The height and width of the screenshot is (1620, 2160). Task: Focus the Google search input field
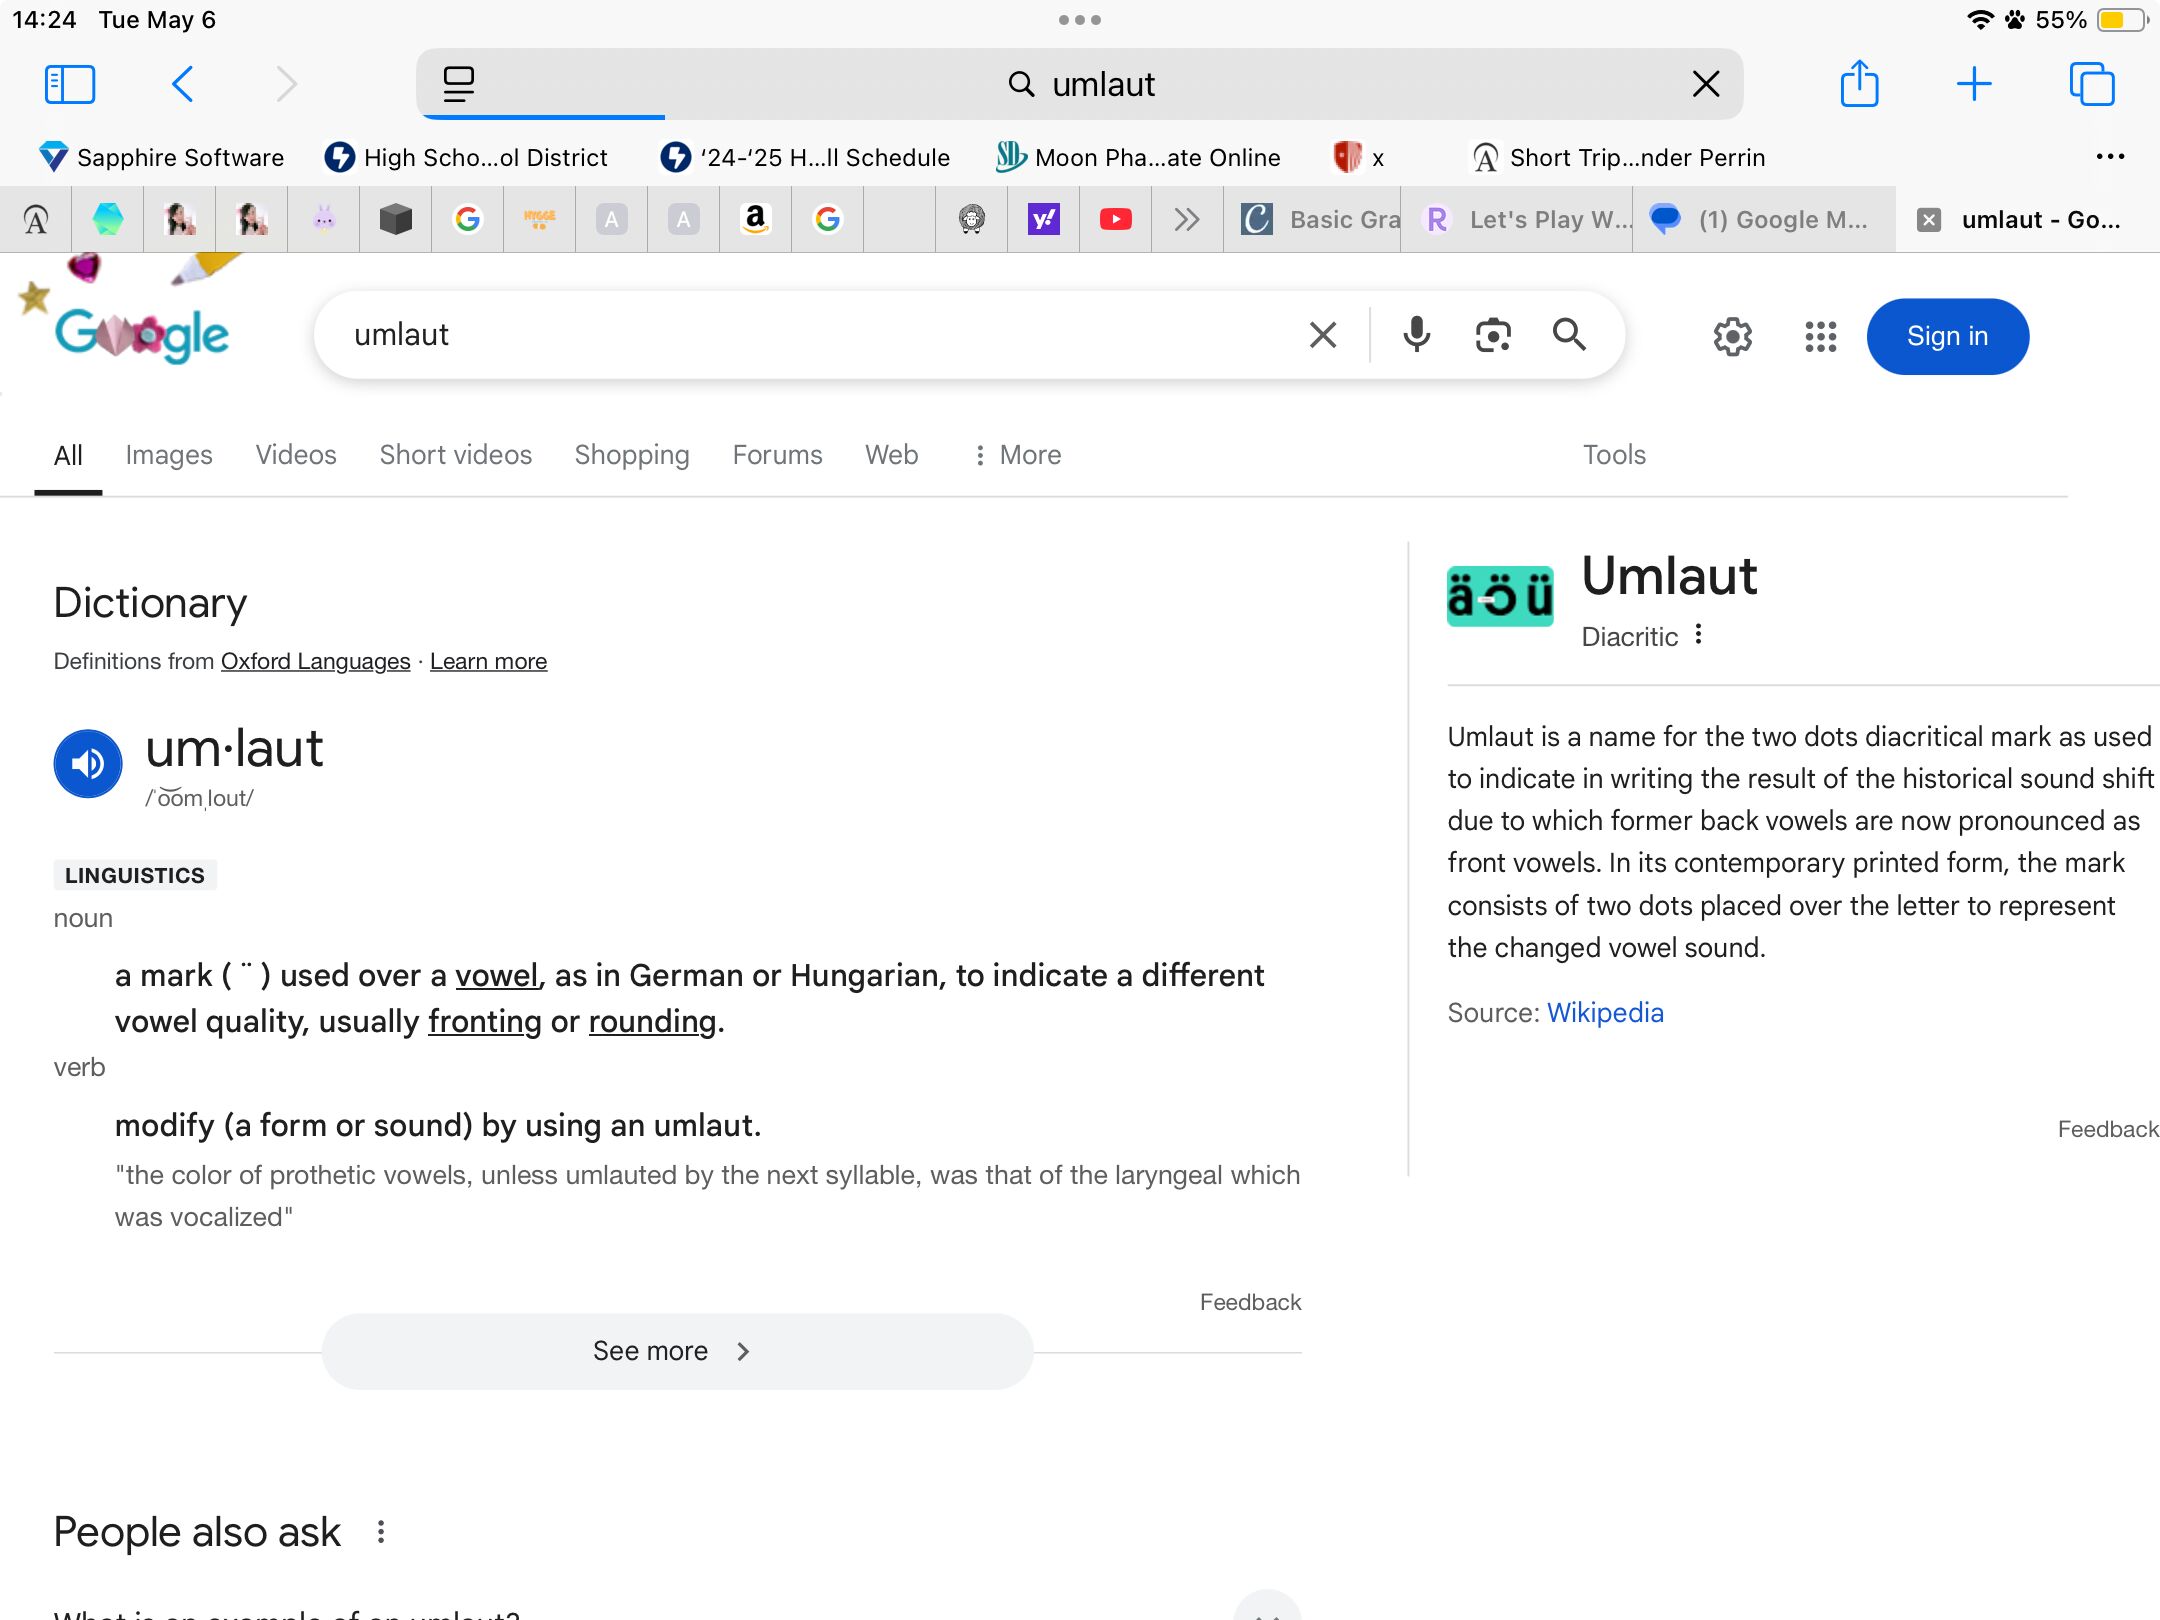click(820, 335)
